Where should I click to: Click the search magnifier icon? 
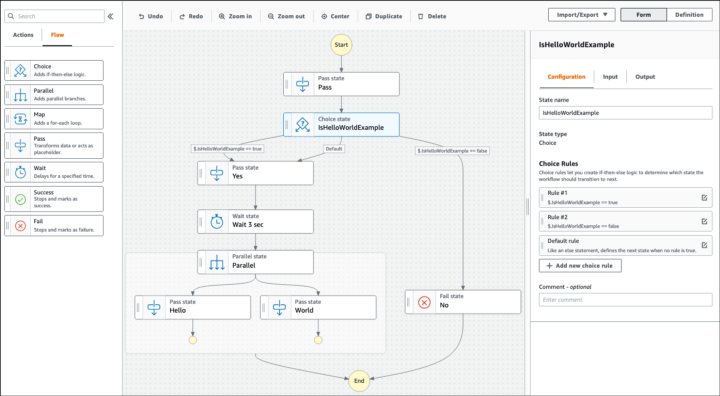point(11,16)
